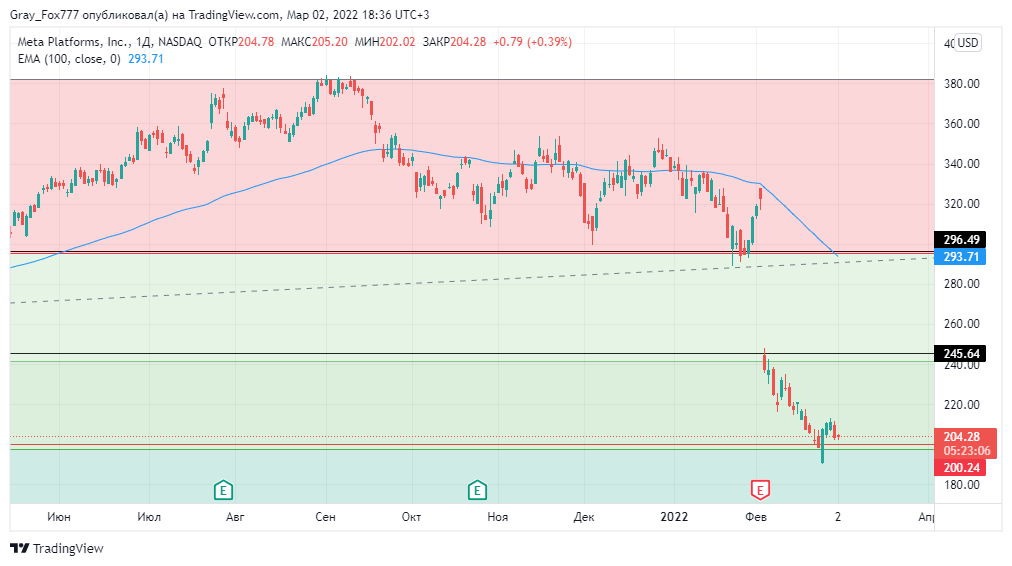Click the August earnings E marker
The image size is (1012, 566).
pyautogui.click(x=223, y=490)
